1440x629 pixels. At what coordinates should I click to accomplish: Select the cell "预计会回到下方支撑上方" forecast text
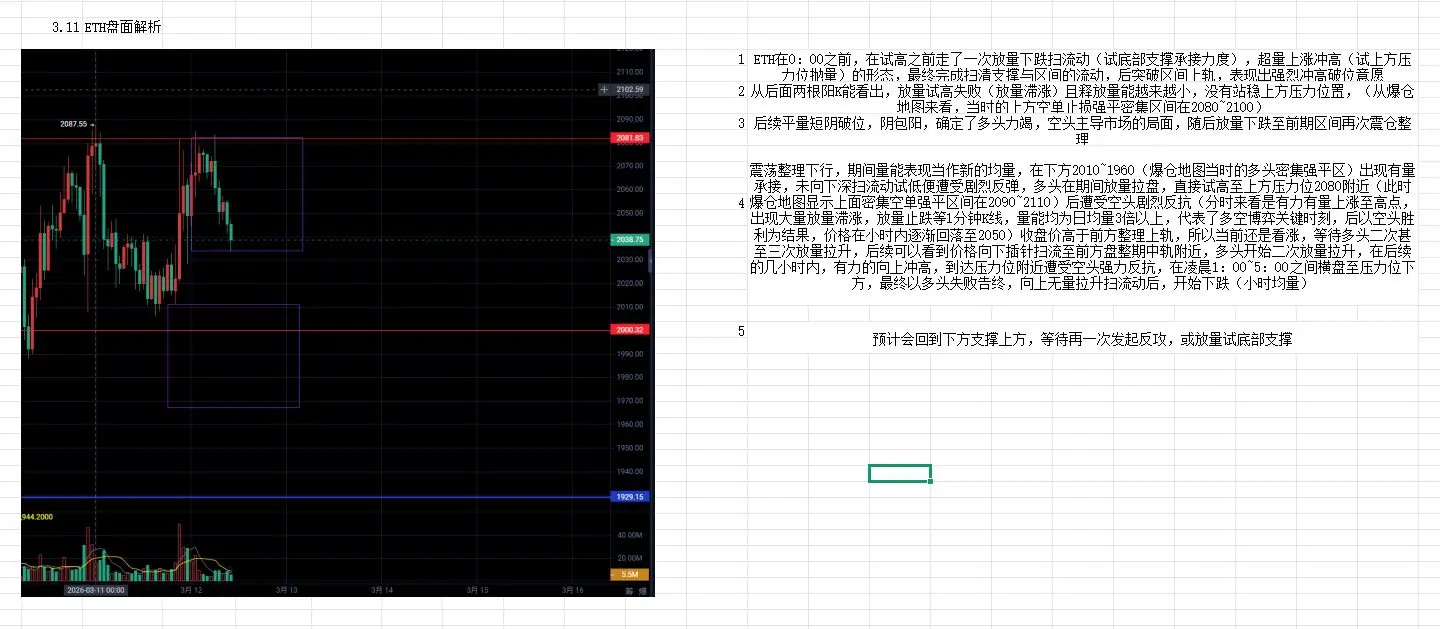(1082, 340)
